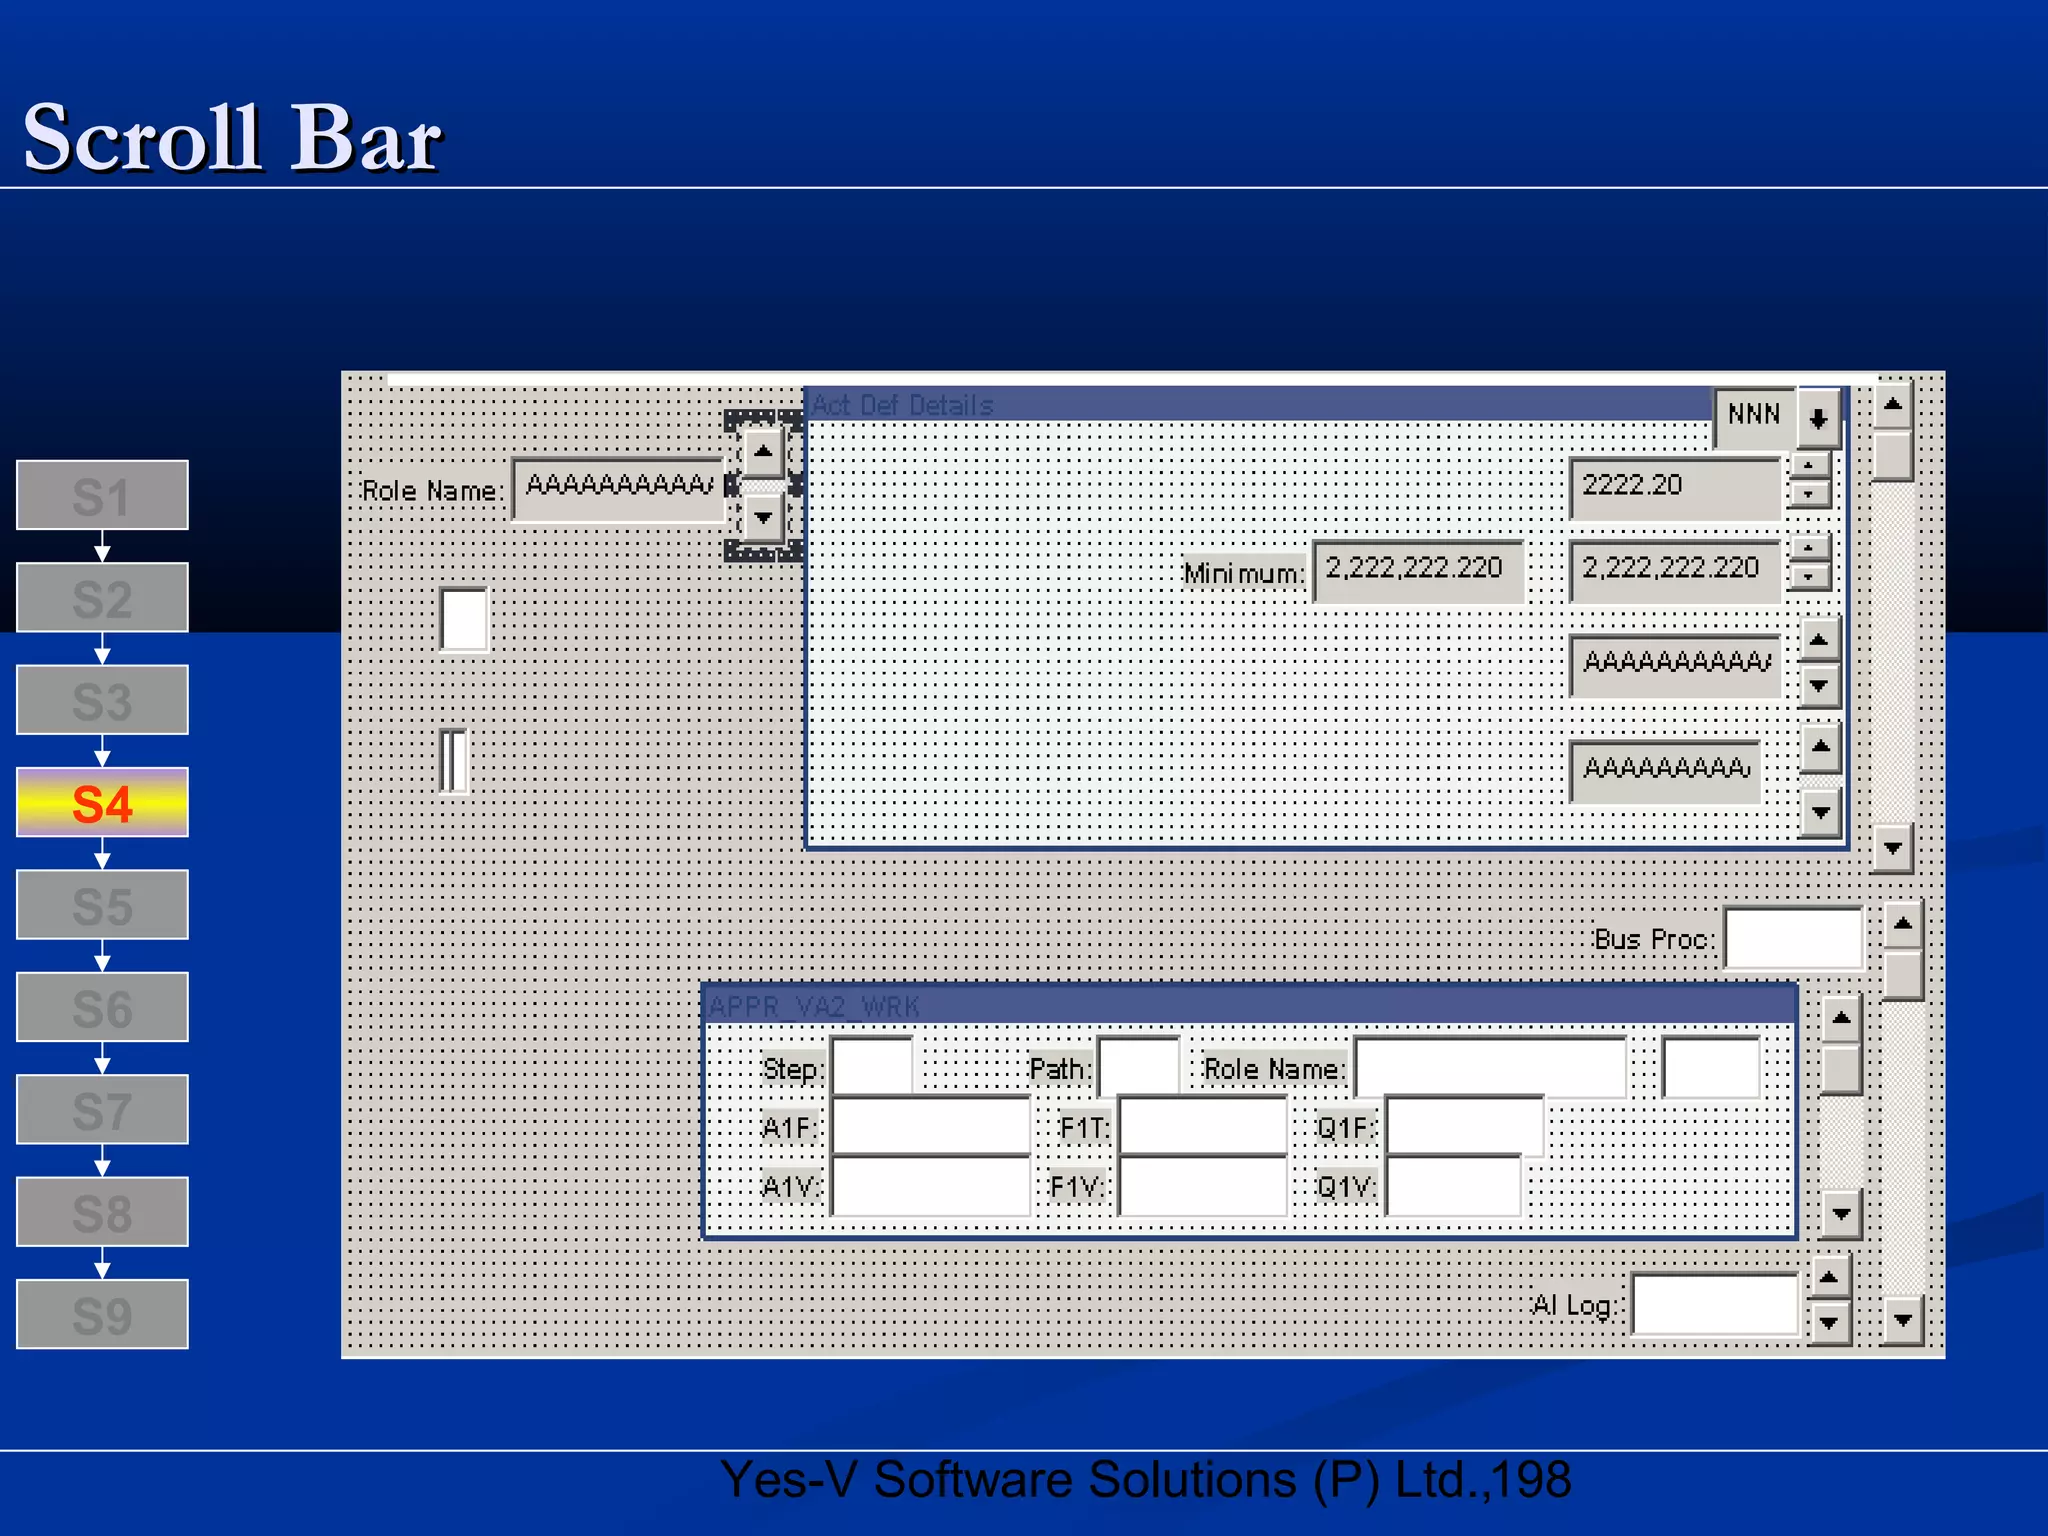Click the Q1F input field
Screen dimensions: 2048x1536
[x=1465, y=1125]
